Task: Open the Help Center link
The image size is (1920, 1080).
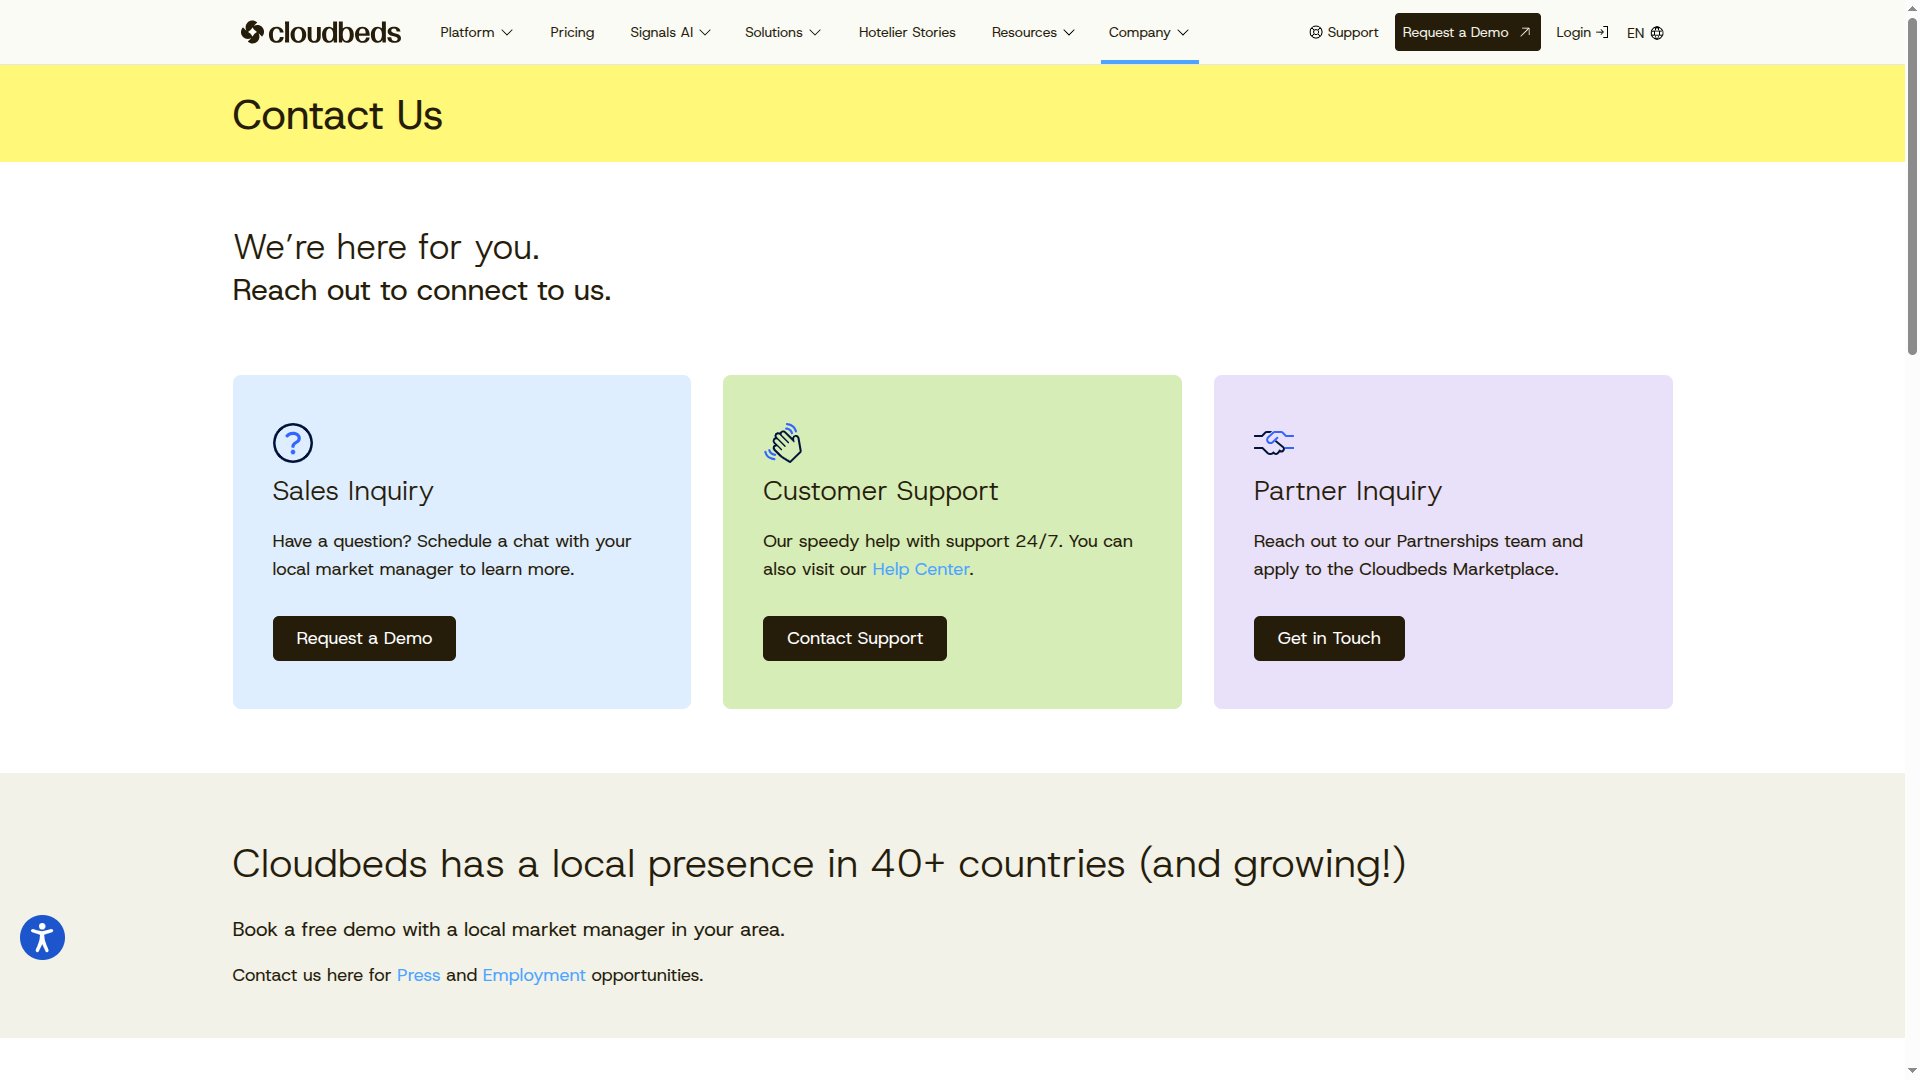Action: click(x=919, y=568)
